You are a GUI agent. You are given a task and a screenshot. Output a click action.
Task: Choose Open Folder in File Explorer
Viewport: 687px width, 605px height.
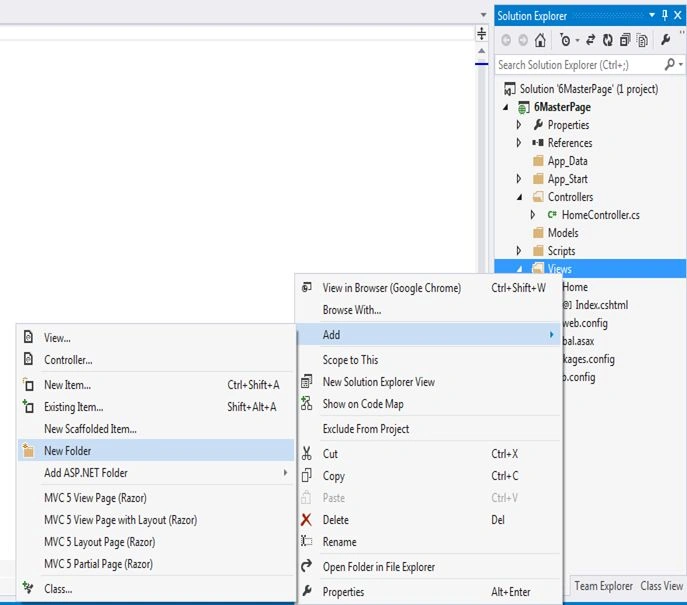tap(428, 566)
